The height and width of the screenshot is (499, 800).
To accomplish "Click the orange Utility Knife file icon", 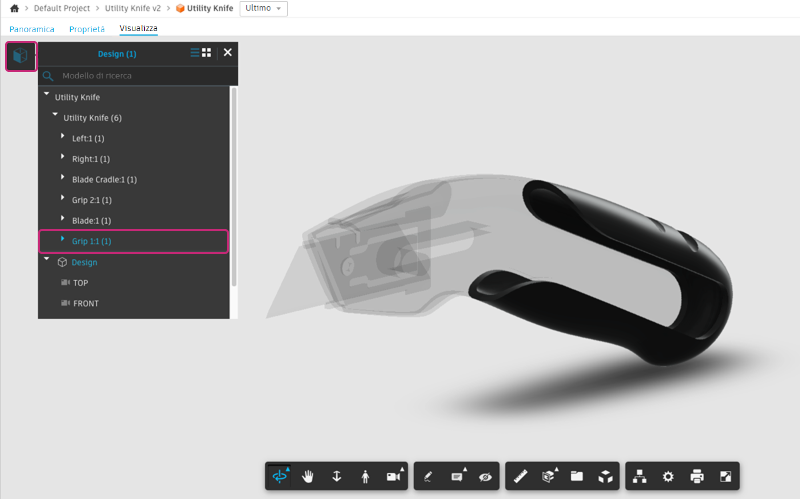I will 180,9.
